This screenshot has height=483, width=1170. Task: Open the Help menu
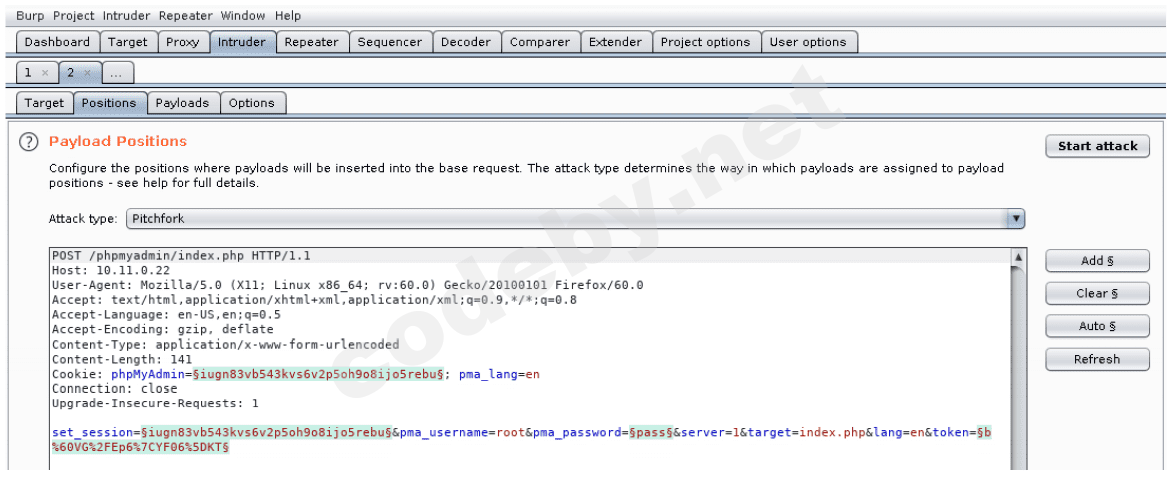coord(288,15)
